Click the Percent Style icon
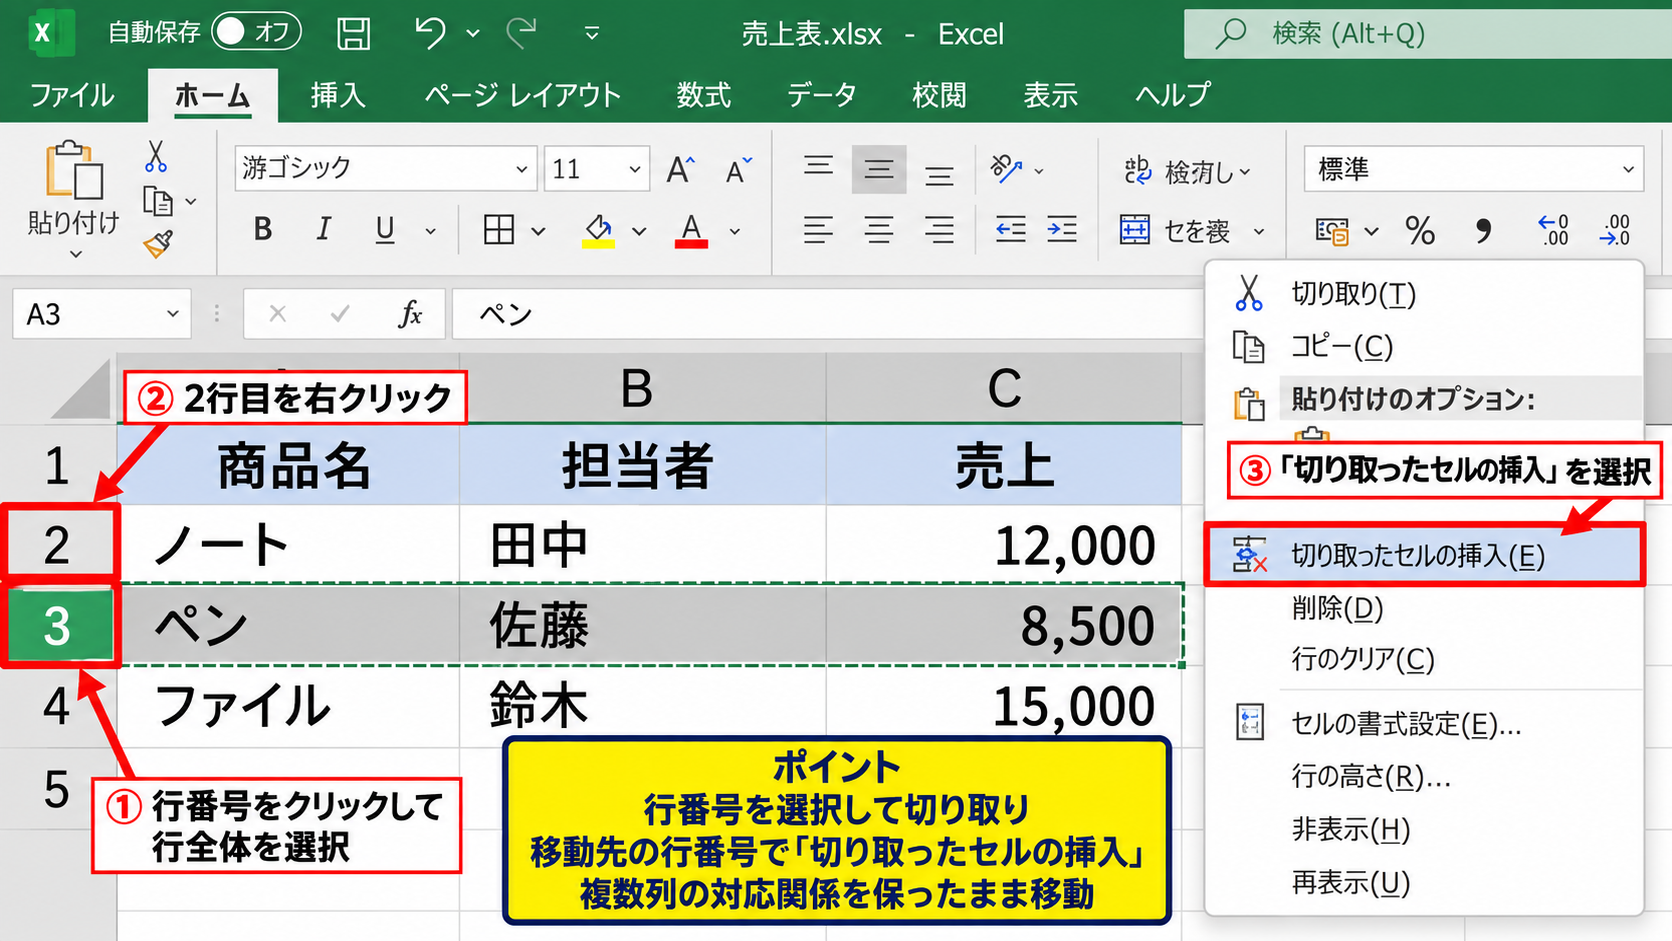Image resolution: width=1672 pixels, height=941 pixels. [1420, 231]
